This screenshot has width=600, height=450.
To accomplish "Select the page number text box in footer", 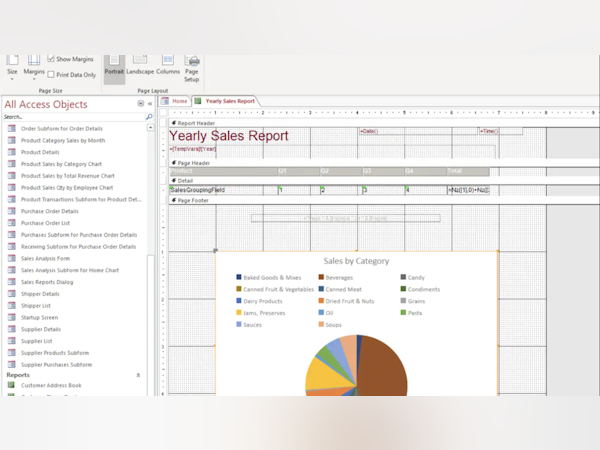I will click(346, 218).
